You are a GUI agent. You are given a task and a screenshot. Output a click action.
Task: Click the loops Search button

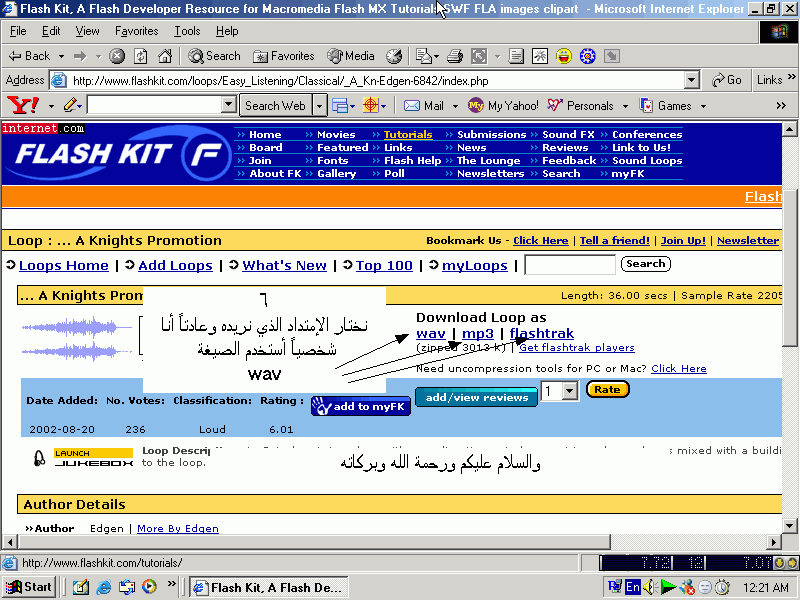(x=645, y=264)
